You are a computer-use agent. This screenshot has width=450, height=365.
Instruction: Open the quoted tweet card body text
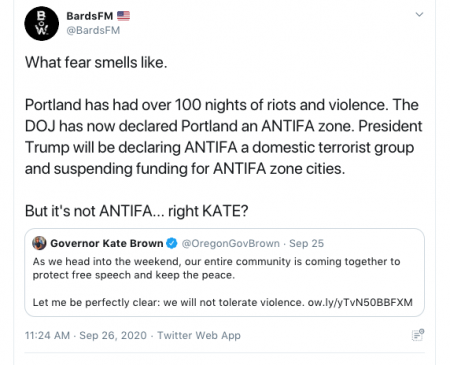click(223, 282)
